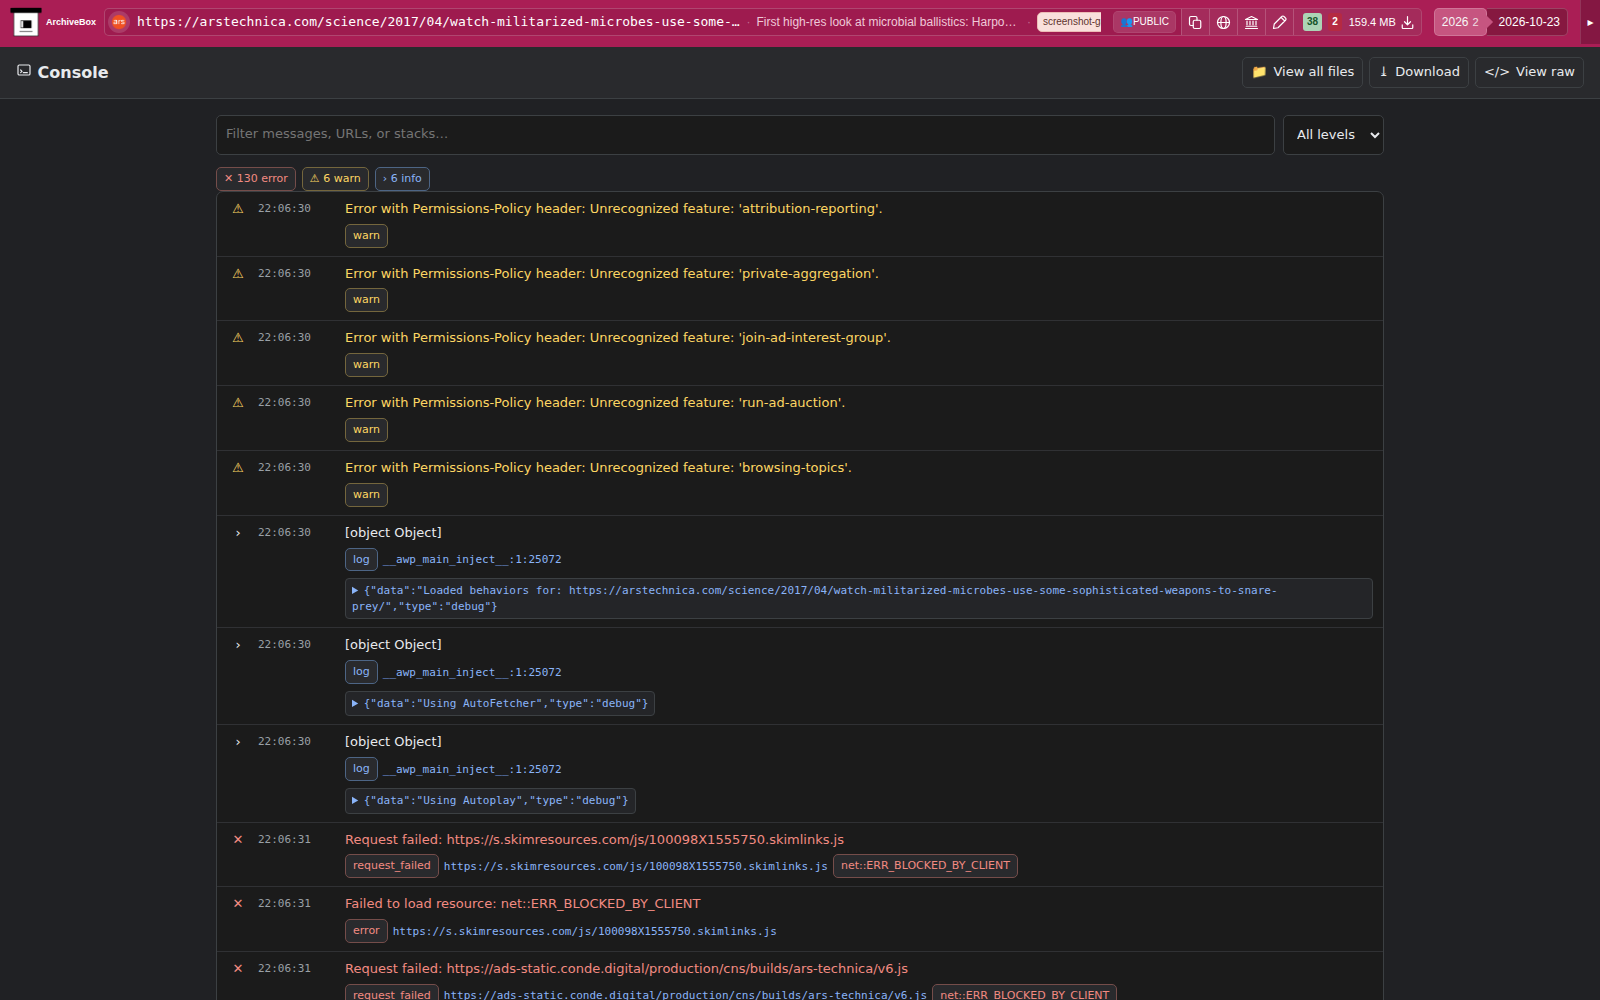Click the View raw button

pyautogui.click(x=1529, y=72)
